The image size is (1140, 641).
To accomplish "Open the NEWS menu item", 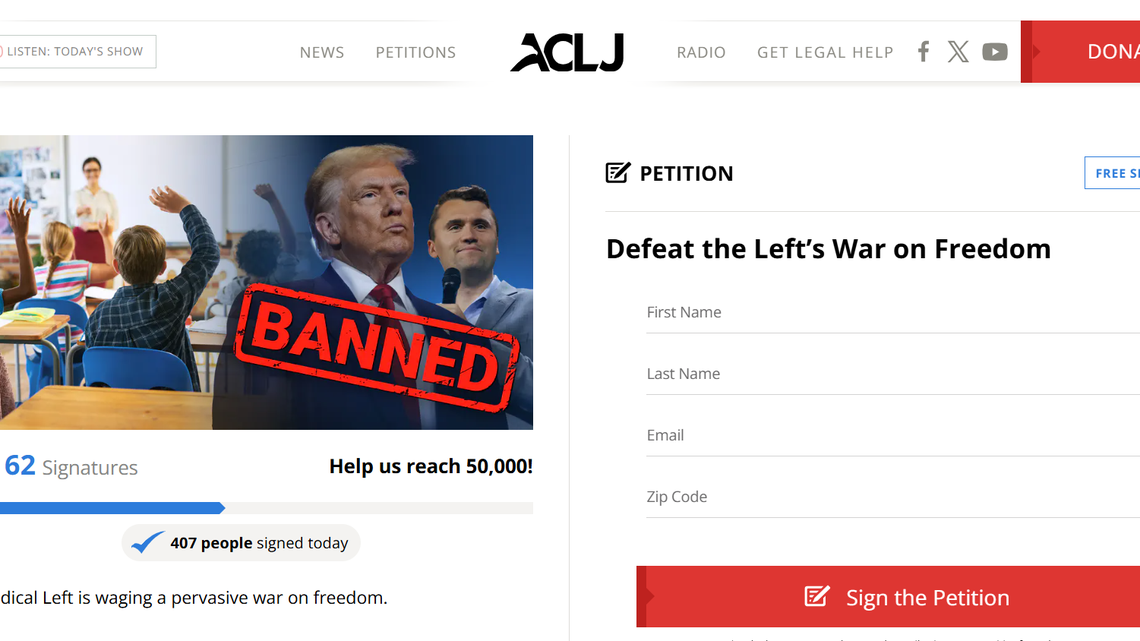I will click(x=321, y=52).
